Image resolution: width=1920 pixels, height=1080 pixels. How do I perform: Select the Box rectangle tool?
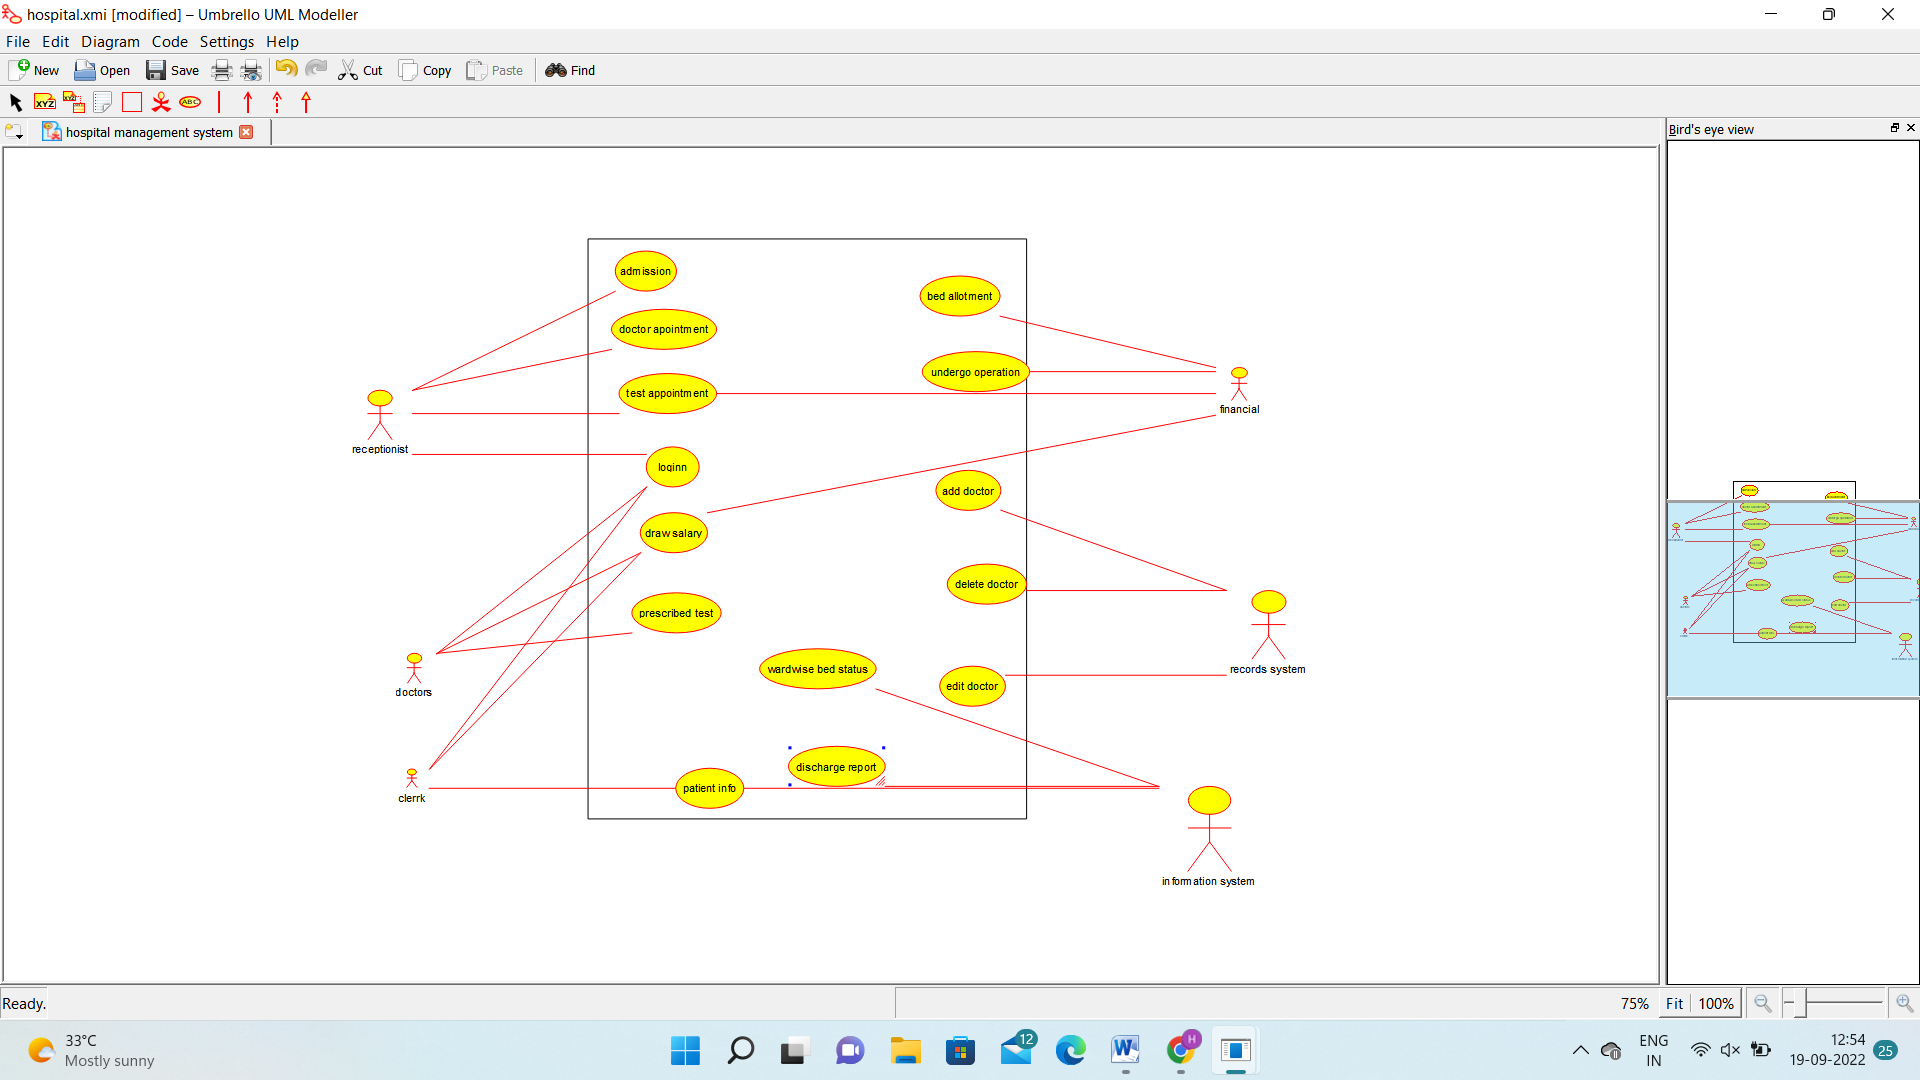[132, 102]
